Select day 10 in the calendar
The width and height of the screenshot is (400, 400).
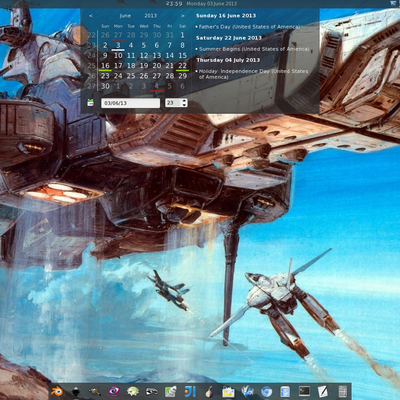[x=118, y=55]
